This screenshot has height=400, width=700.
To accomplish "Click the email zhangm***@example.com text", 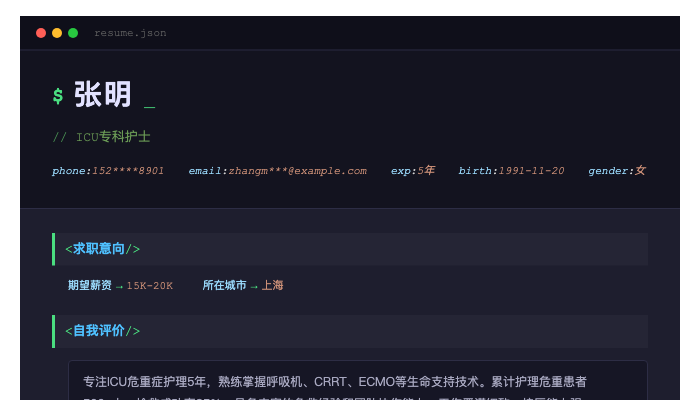I will (x=278, y=171).
